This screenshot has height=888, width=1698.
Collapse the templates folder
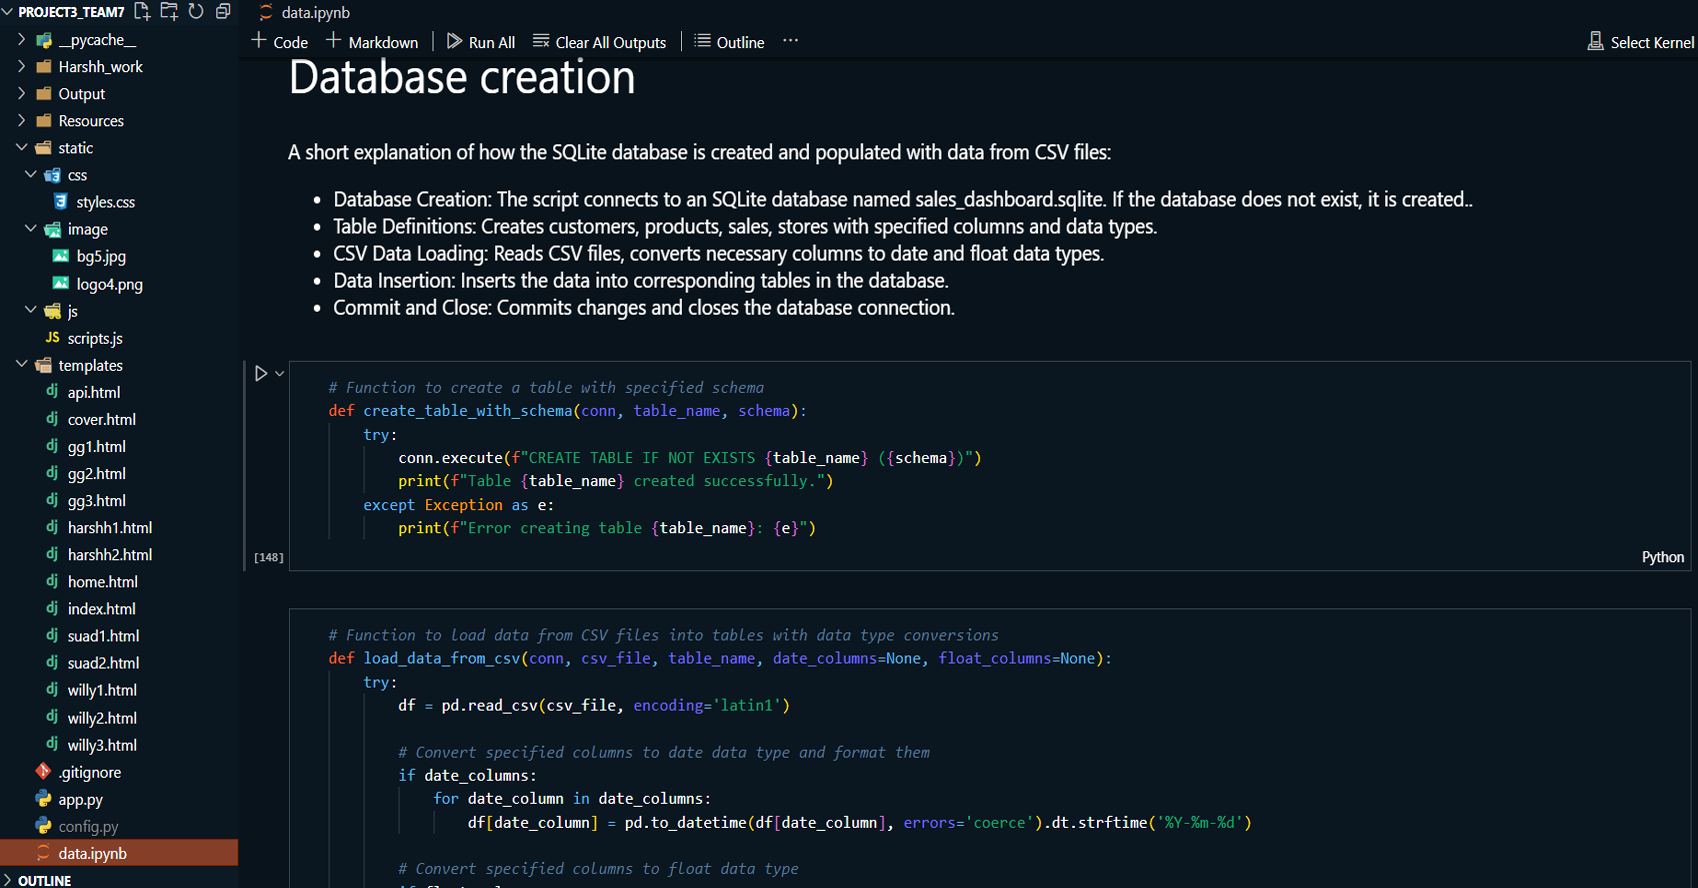pos(90,366)
